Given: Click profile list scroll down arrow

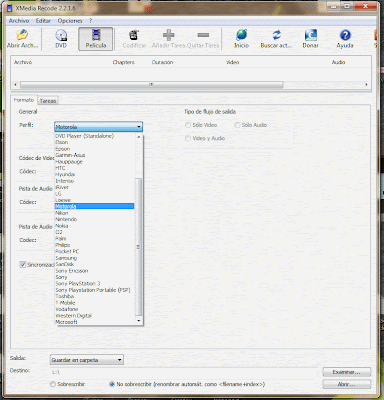Looking at the screenshot, I should tap(139, 321).
